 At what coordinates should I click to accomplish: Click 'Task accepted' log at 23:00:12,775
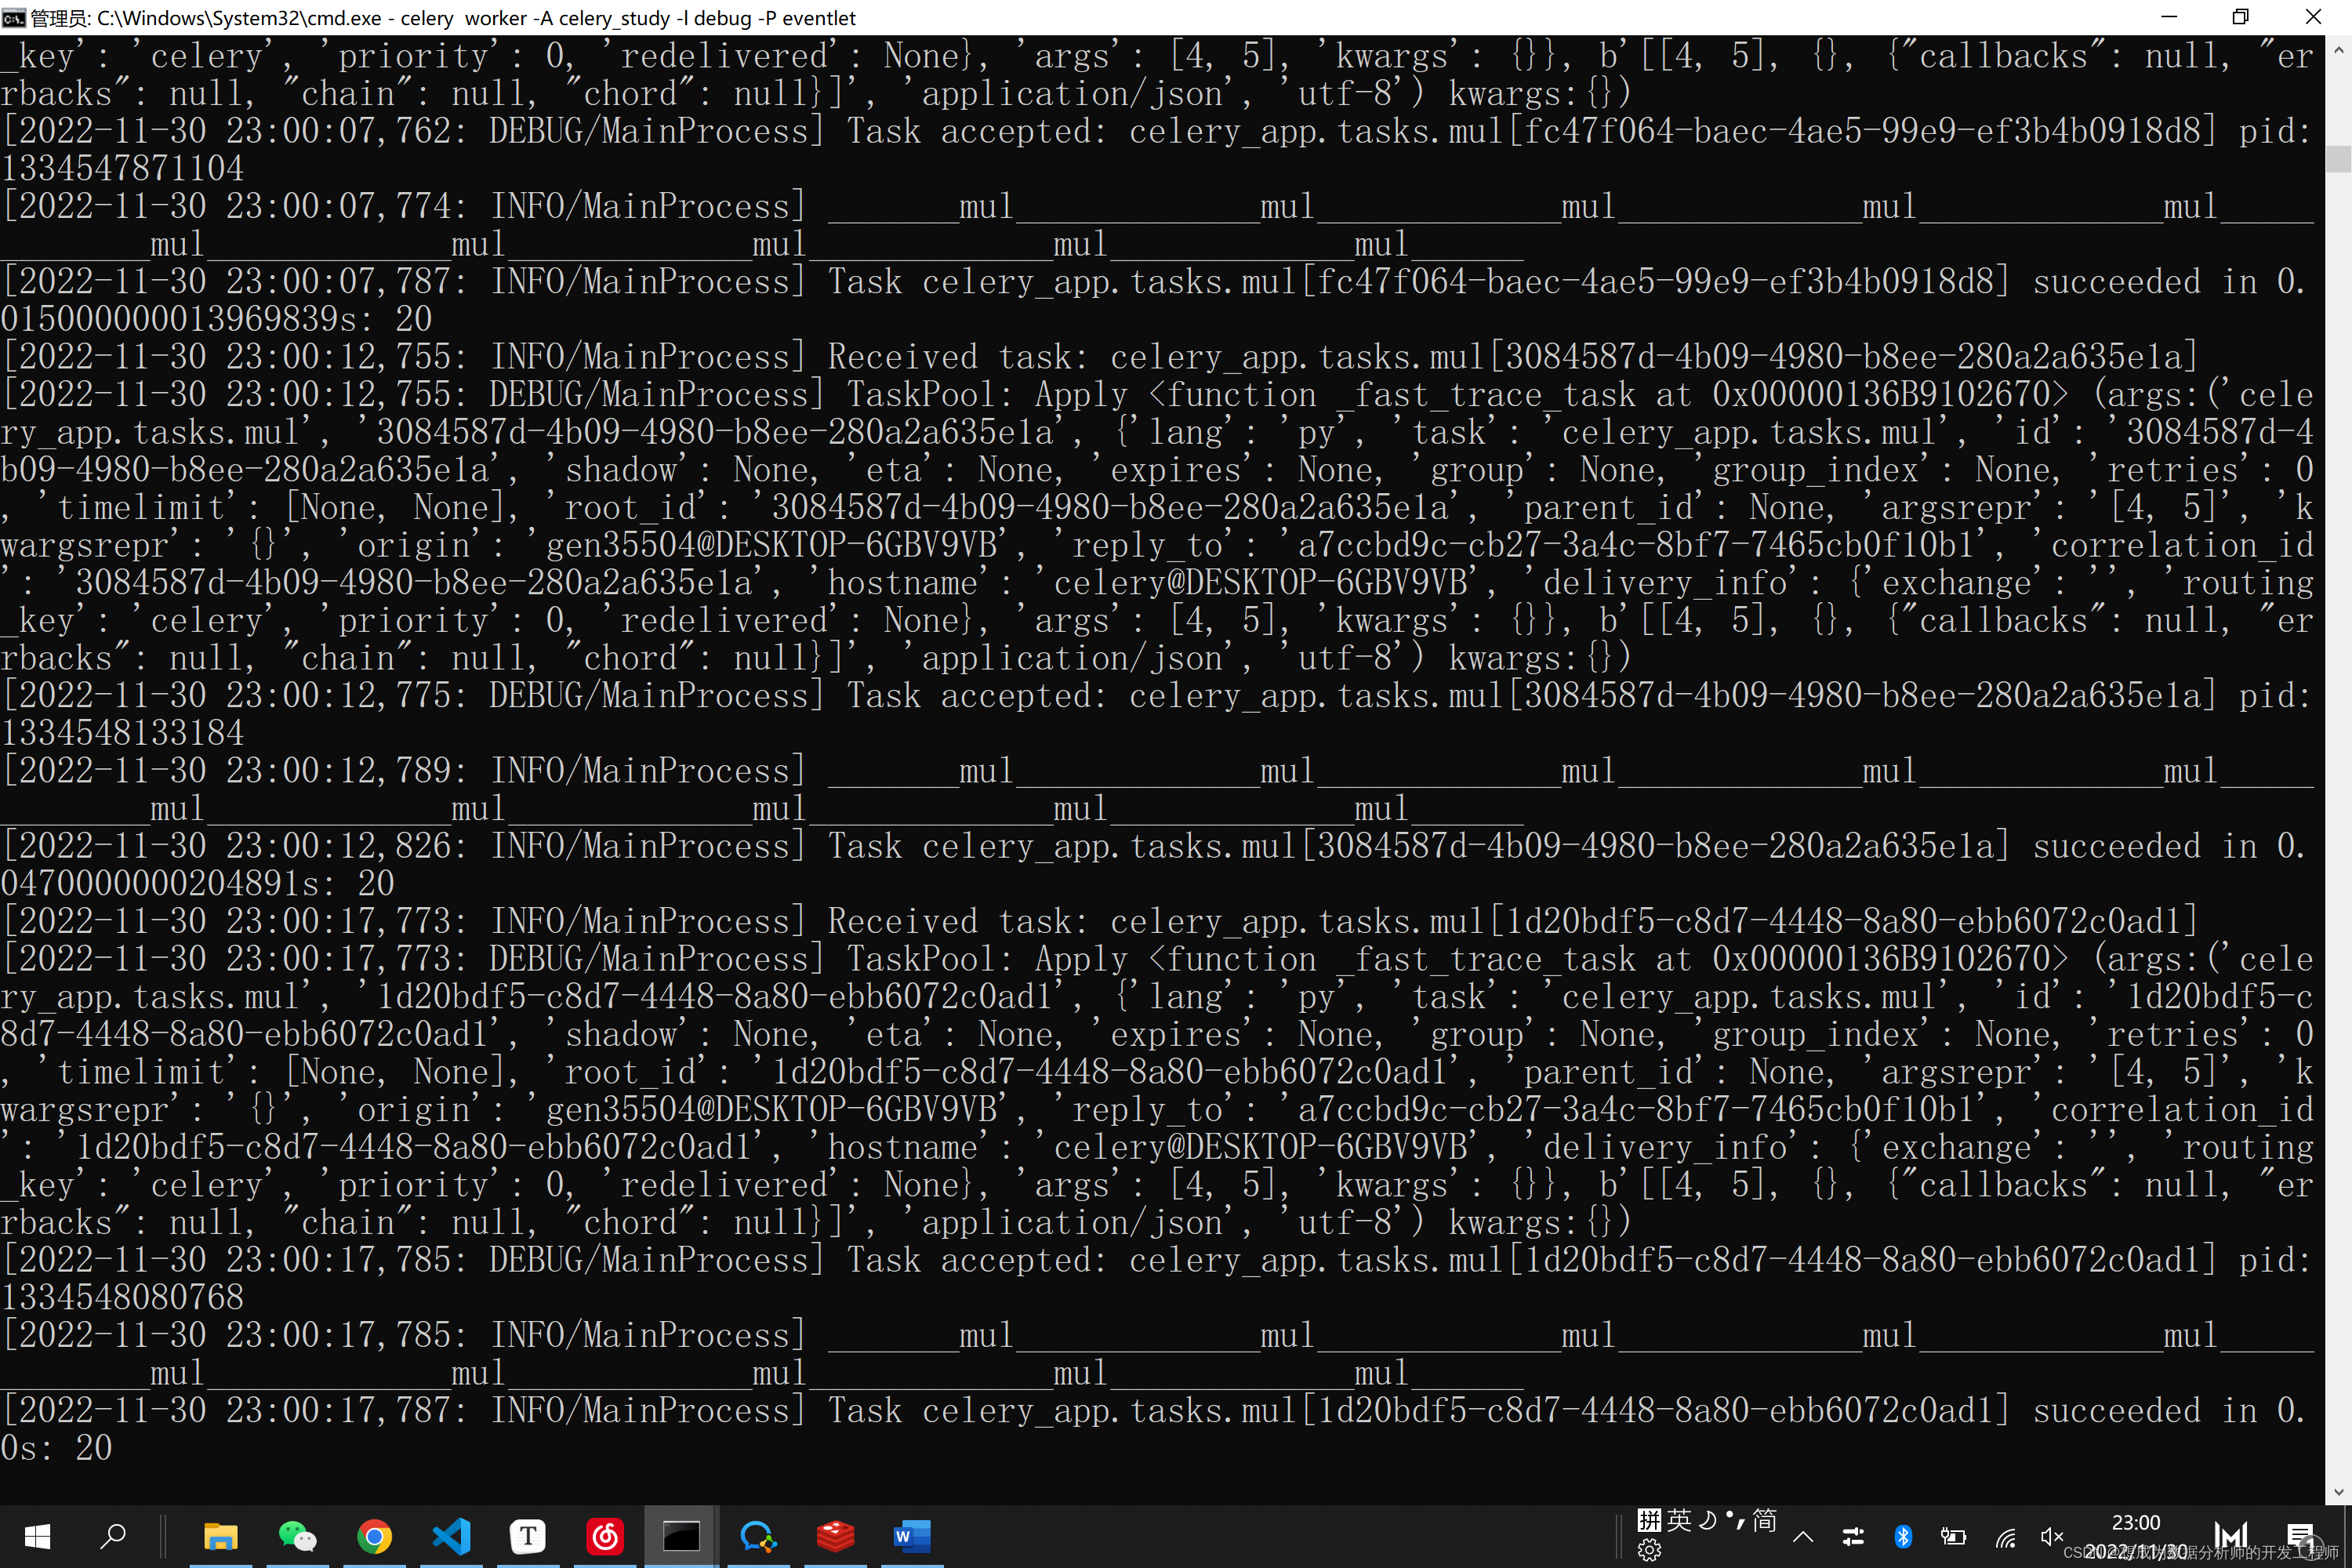(x=1158, y=696)
